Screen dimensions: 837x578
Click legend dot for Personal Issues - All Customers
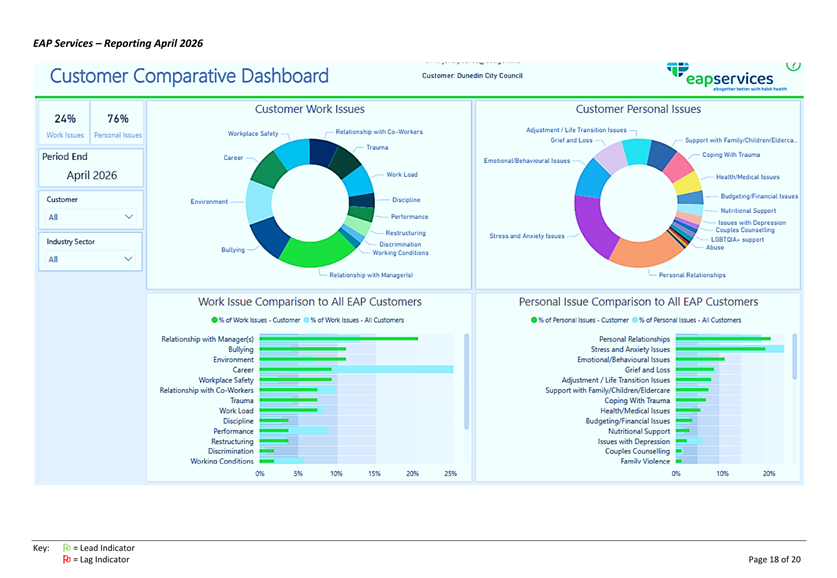[635, 320]
